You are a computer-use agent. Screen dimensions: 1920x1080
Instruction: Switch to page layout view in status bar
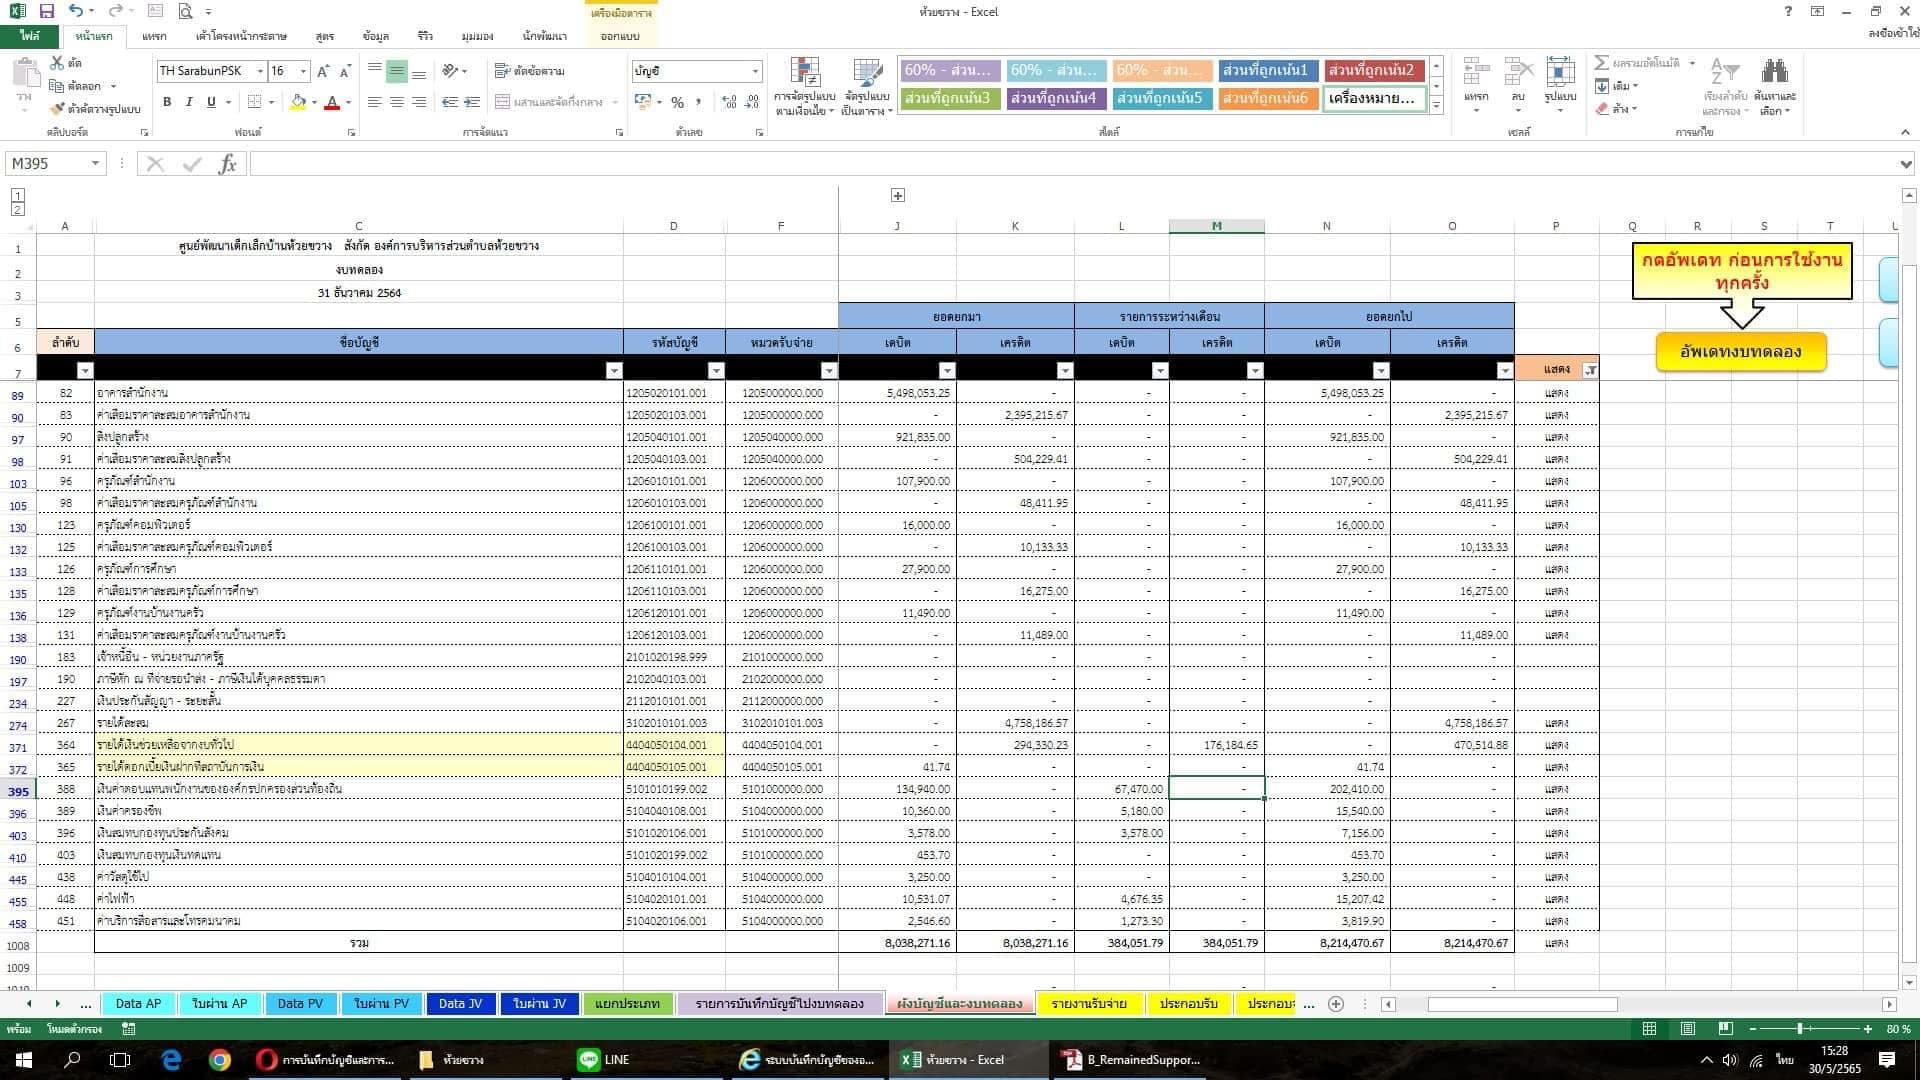pyautogui.click(x=1687, y=1029)
